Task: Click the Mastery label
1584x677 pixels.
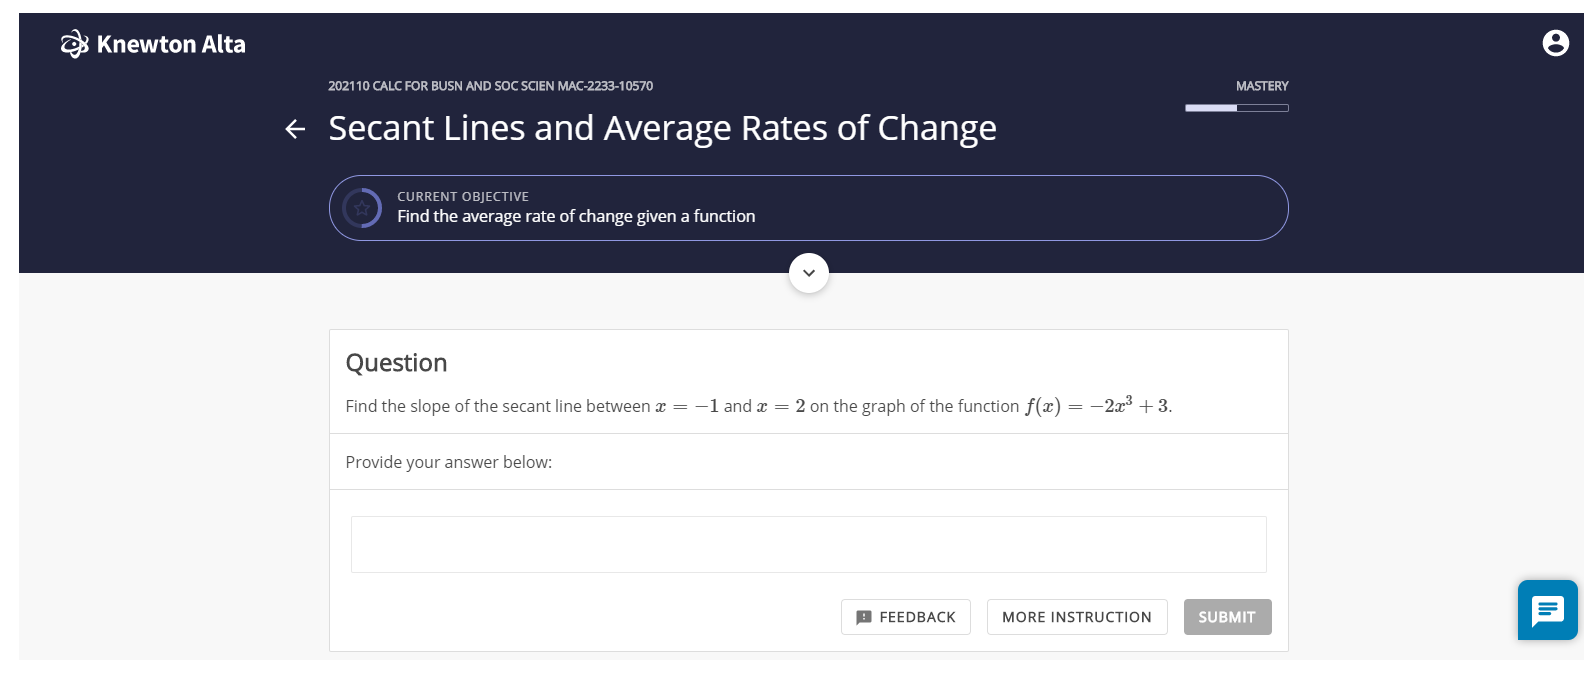Action: 1262,86
